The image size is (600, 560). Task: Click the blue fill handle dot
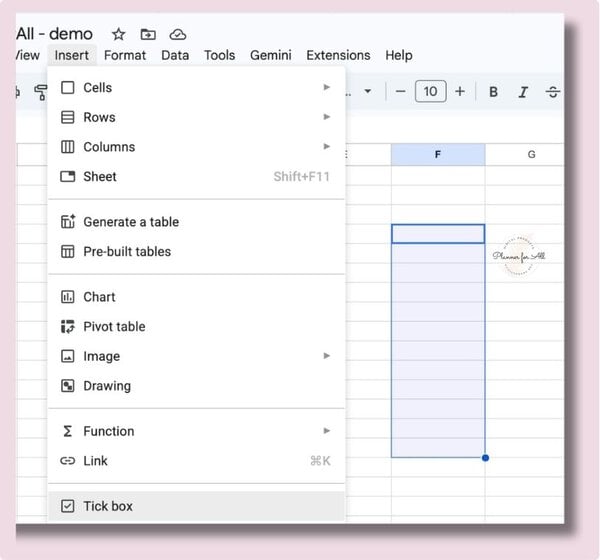coord(485,458)
